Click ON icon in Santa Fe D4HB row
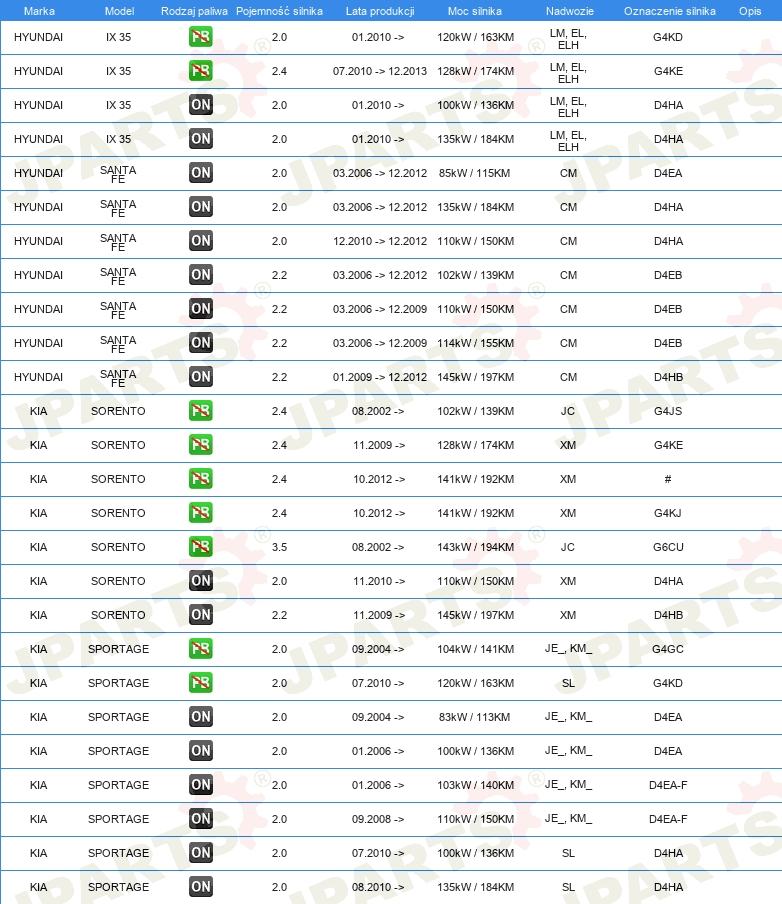The image size is (782, 904). click(x=201, y=377)
